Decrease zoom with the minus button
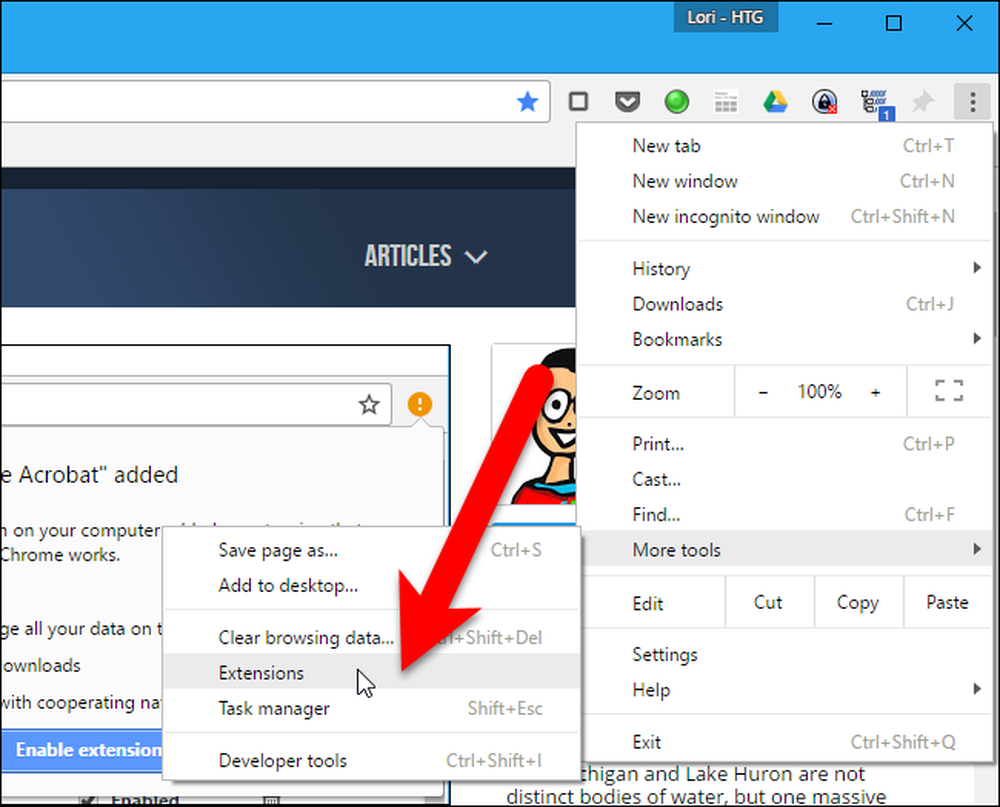The width and height of the screenshot is (1000, 807). pyautogui.click(x=763, y=392)
